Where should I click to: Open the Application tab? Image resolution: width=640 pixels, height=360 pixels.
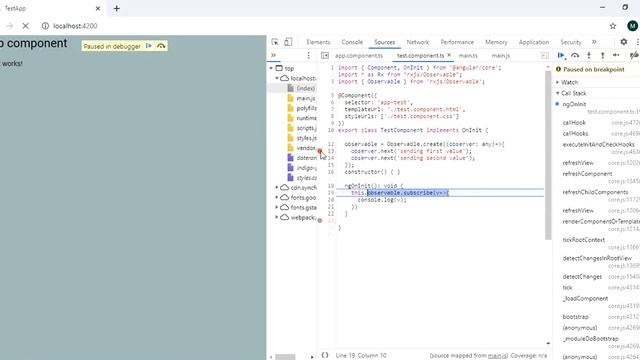(x=533, y=42)
